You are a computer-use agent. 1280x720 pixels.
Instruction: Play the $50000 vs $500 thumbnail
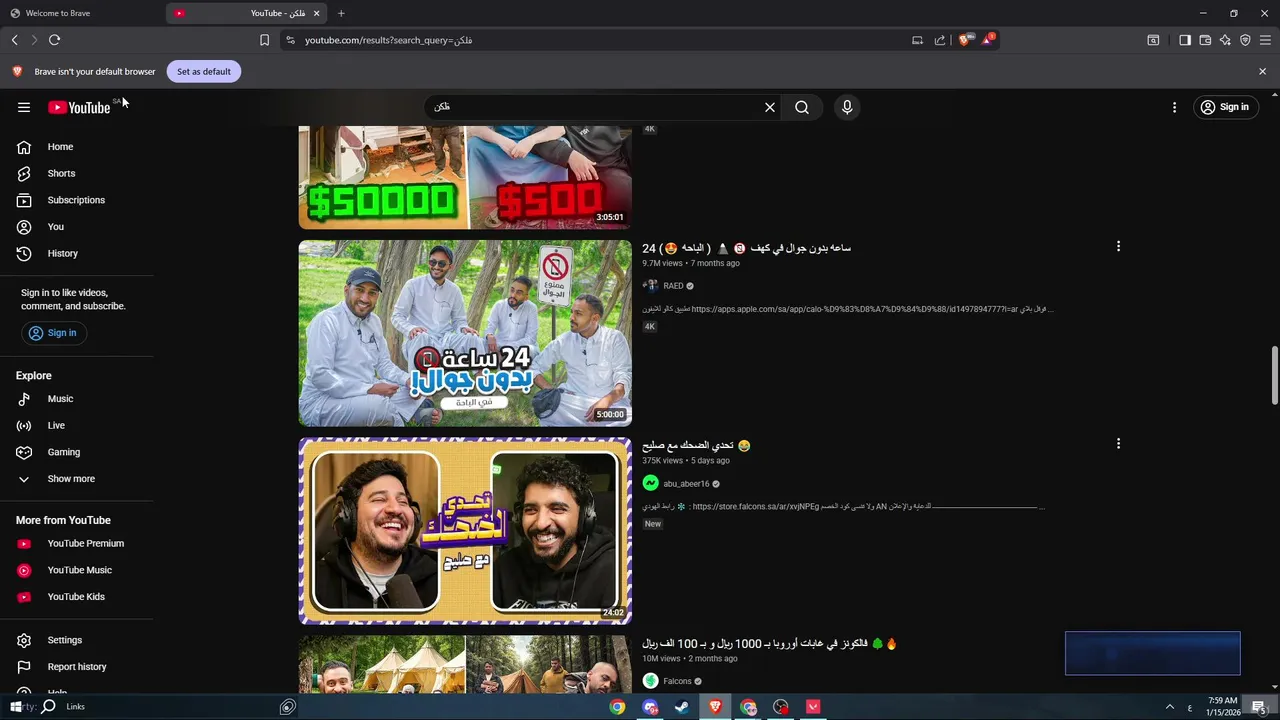coord(465,177)
